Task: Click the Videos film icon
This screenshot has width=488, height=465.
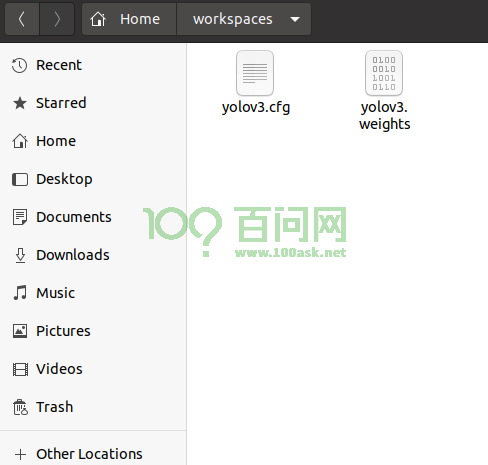Action: 20,369
